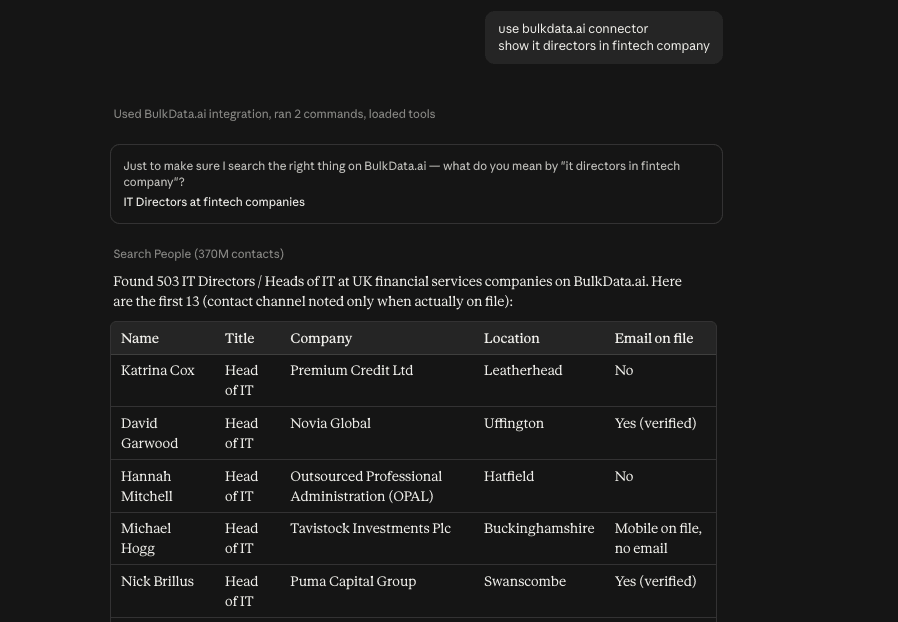Select the 'Nick Brillus' name cell
This screenshot has height=622, width=898.
tap(157, 581)
